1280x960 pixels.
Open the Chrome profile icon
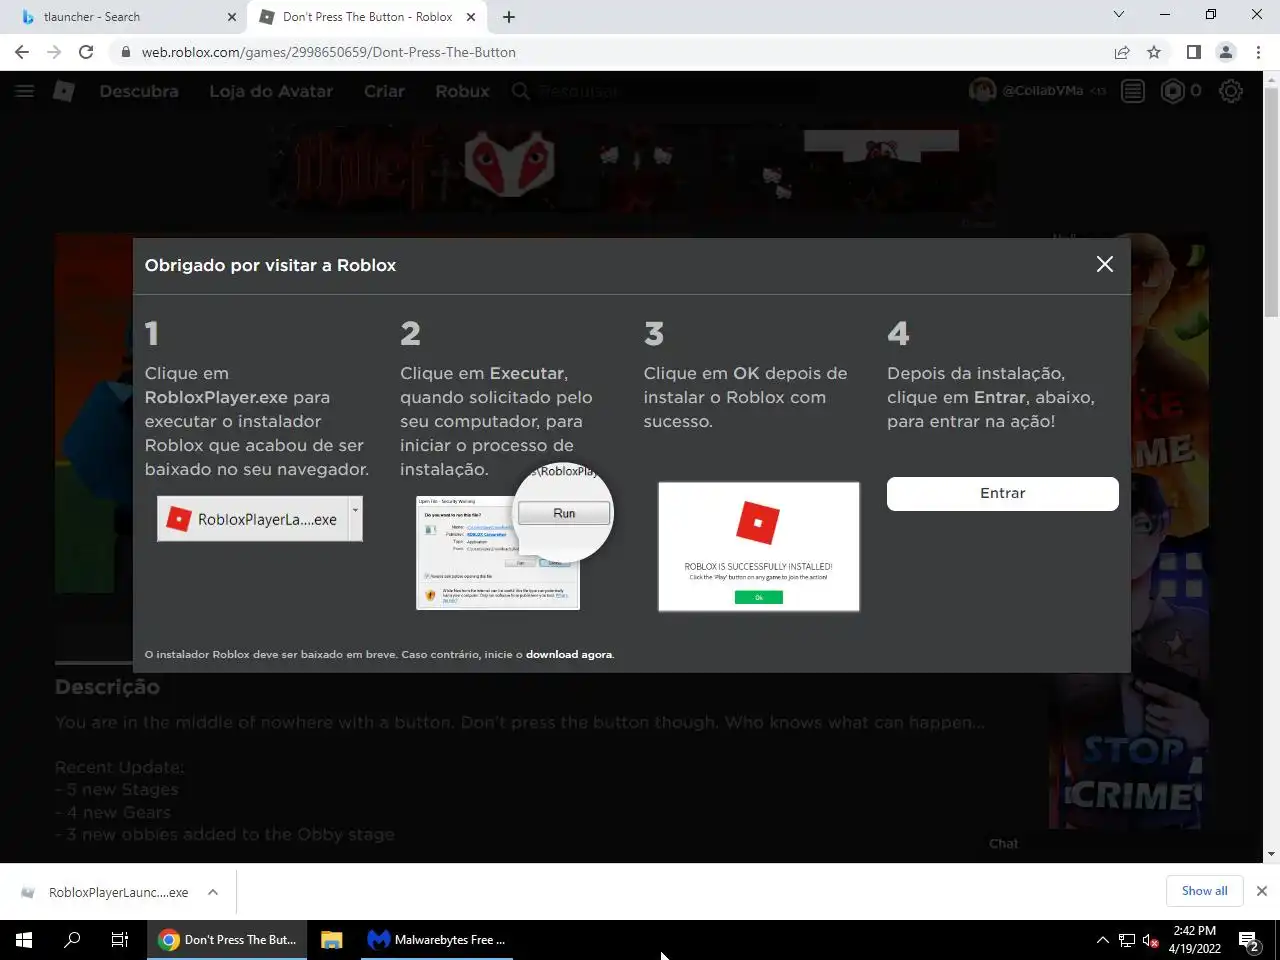pos(1226,52)
